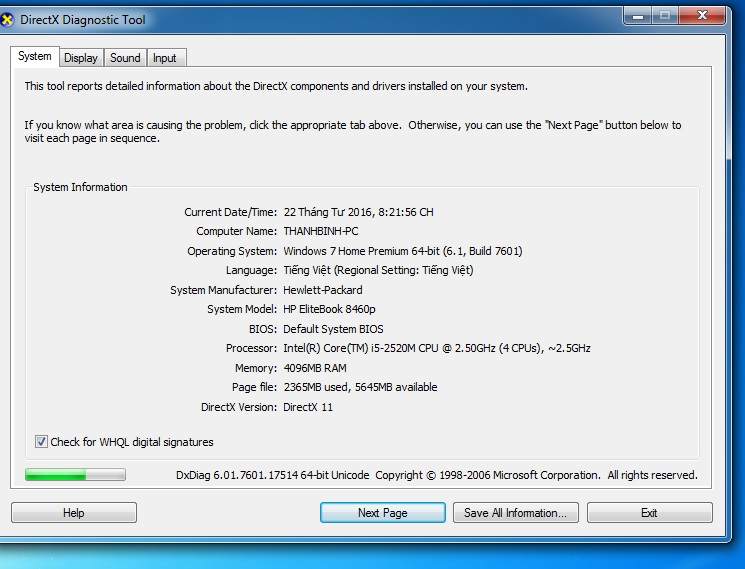Click system model HP EliteBook 8460p
The width and height of the screenshot is (745, 569).
pyautogui.click(x=329, y=309)
